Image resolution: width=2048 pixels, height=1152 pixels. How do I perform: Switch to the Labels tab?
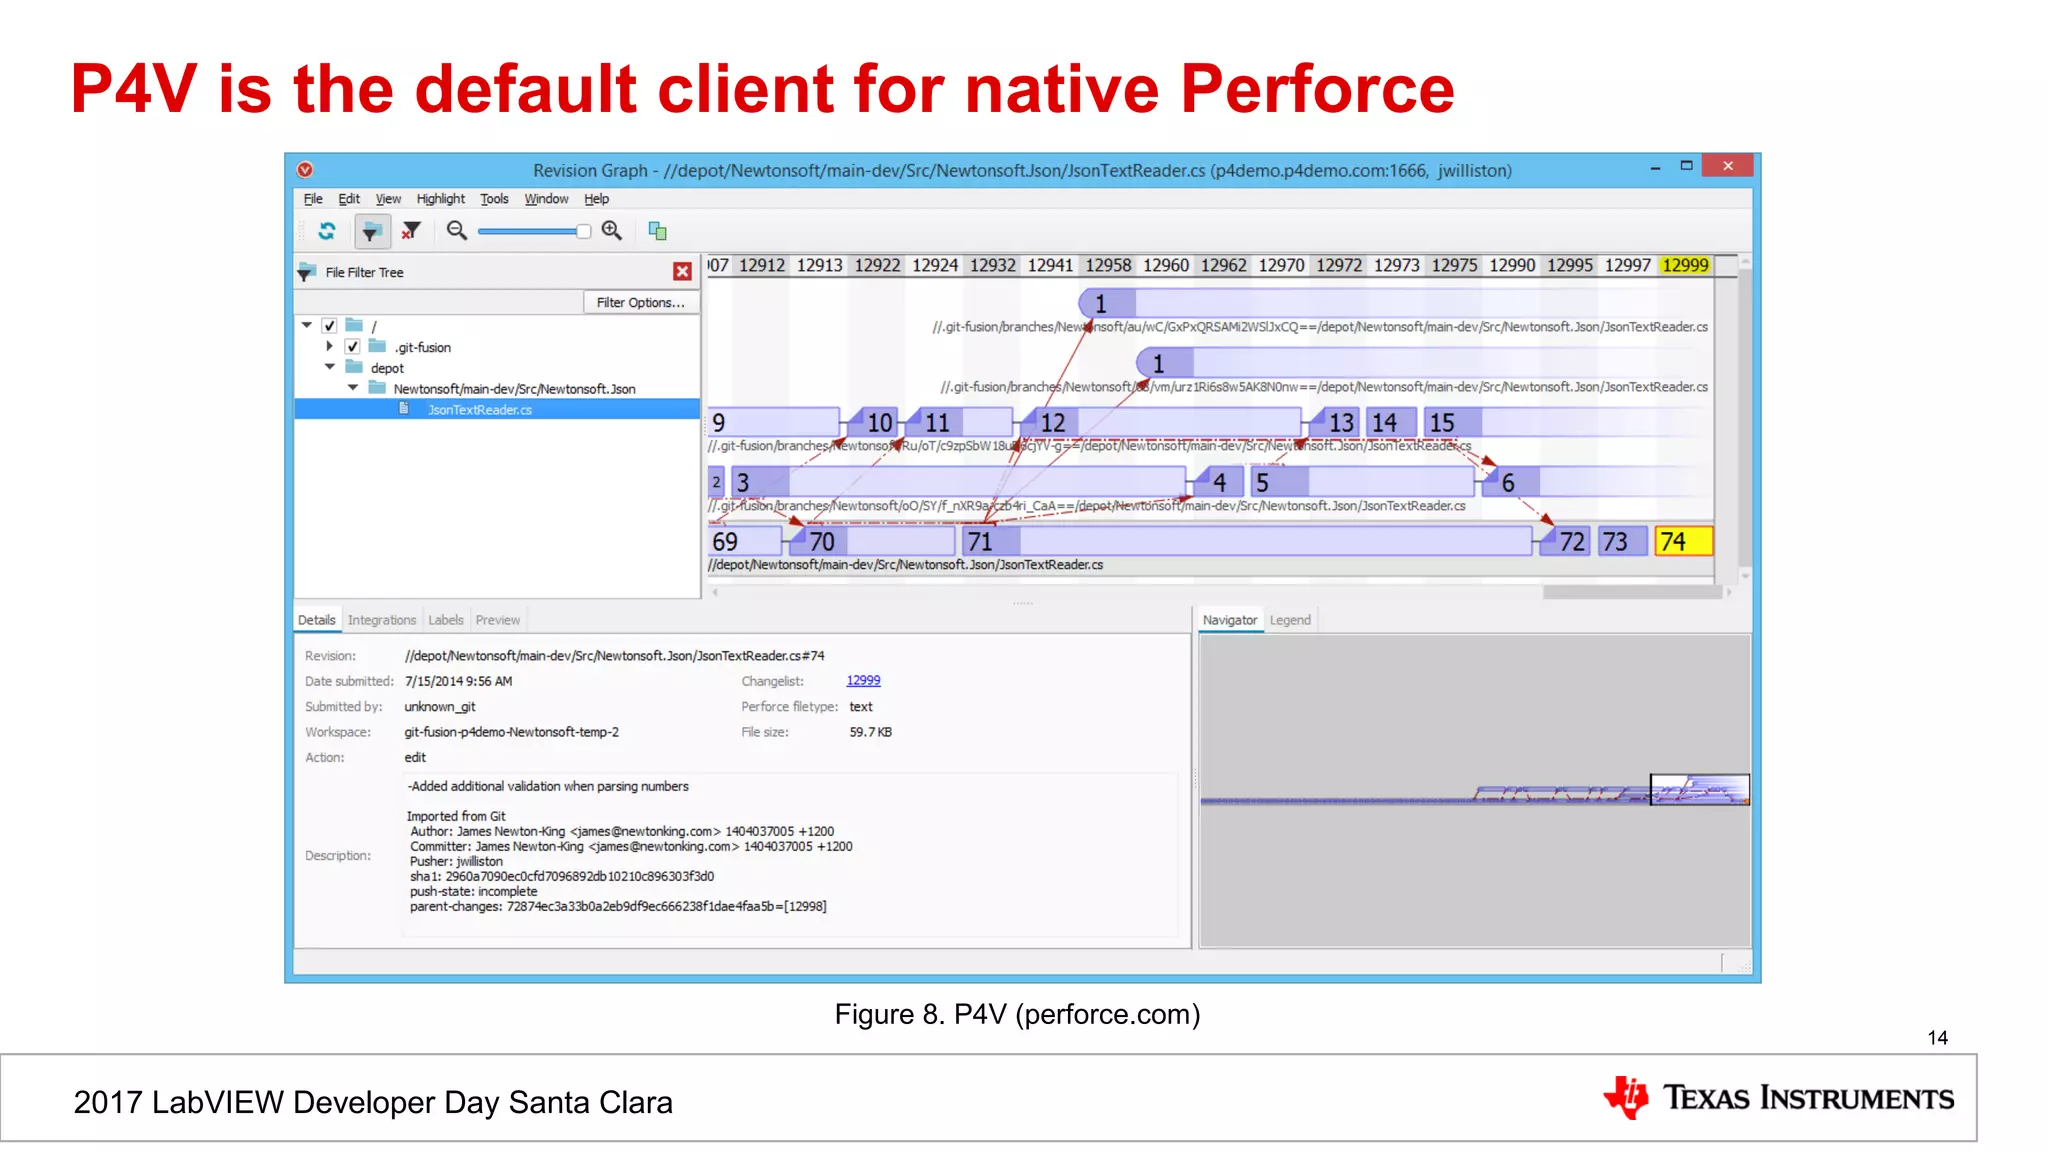tap(446, 620)
